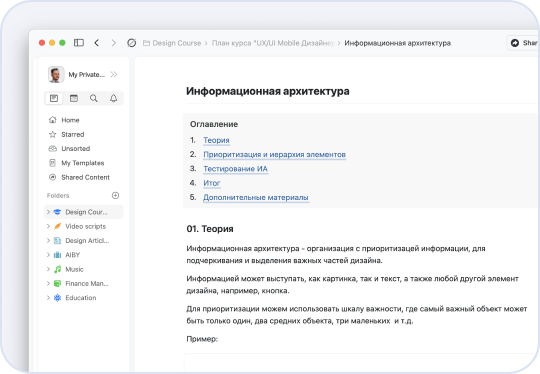Expand the Education folder
The width and height of the screenshot is (540, 374).
[x=48, y=298]
